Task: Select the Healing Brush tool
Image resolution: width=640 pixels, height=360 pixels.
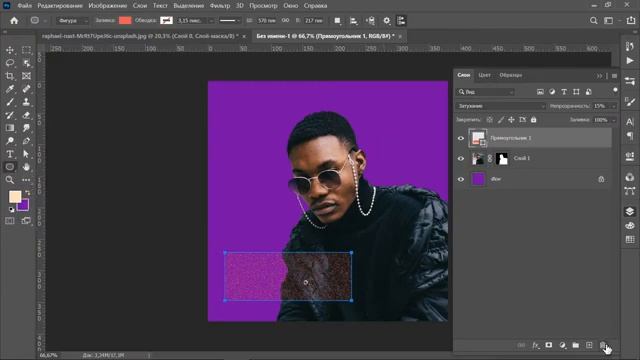Action: click(26, 89)
